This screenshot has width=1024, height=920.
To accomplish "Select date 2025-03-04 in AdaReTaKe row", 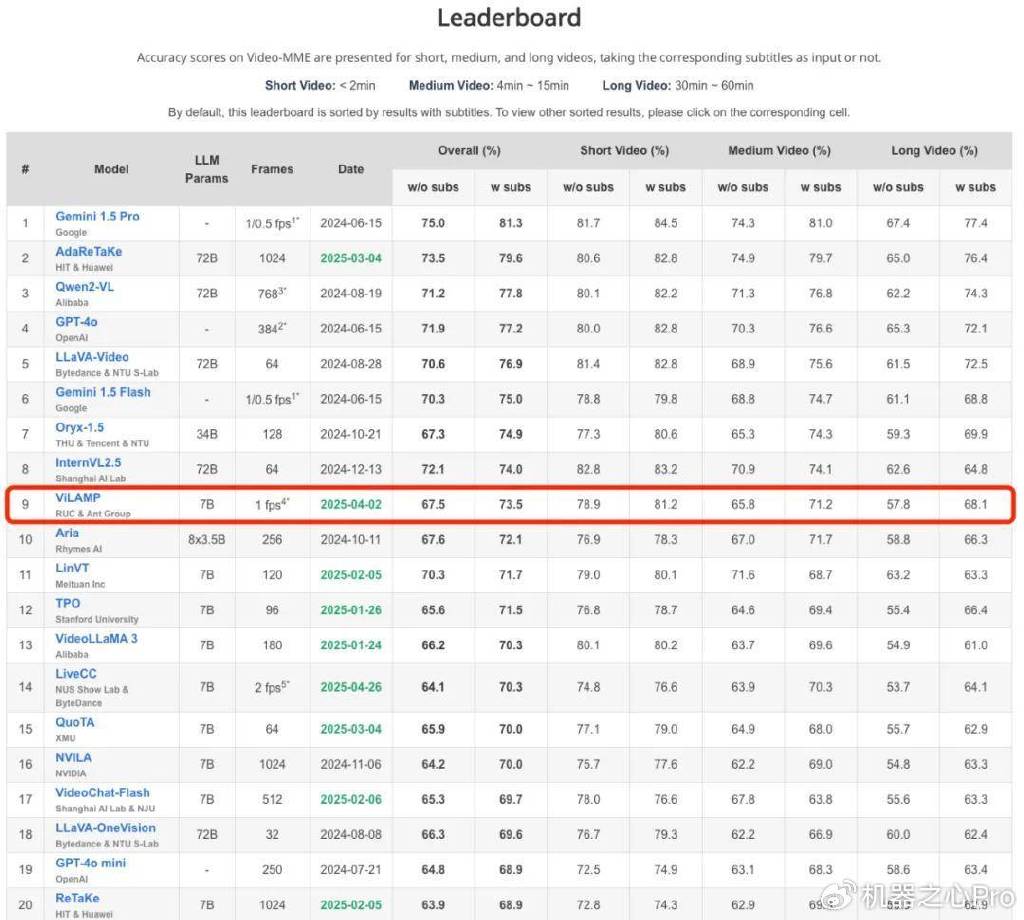I will (x=351, y=259).
